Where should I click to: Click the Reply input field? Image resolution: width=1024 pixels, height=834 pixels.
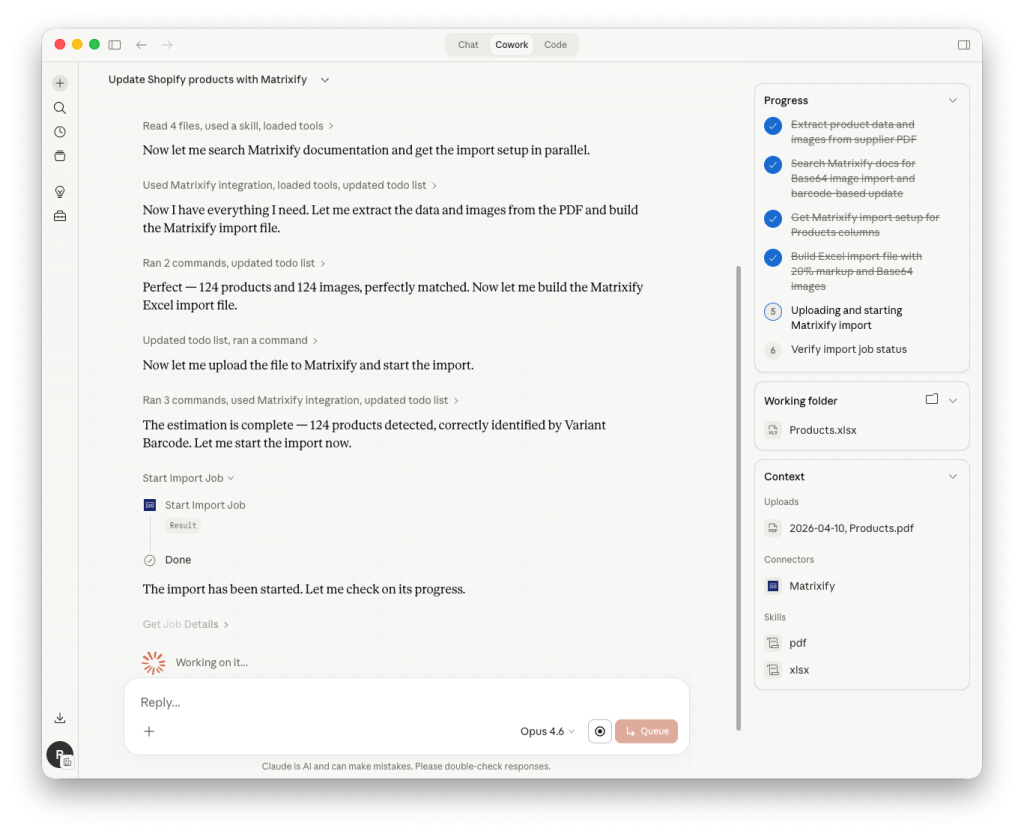click(300, 702)
